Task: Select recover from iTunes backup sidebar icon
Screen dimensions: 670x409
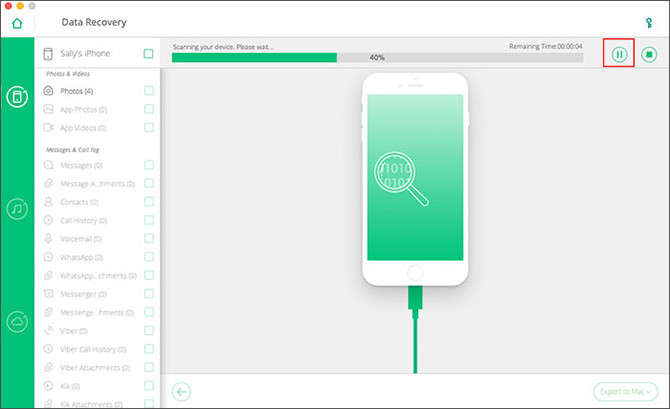Action: (17, 209)
